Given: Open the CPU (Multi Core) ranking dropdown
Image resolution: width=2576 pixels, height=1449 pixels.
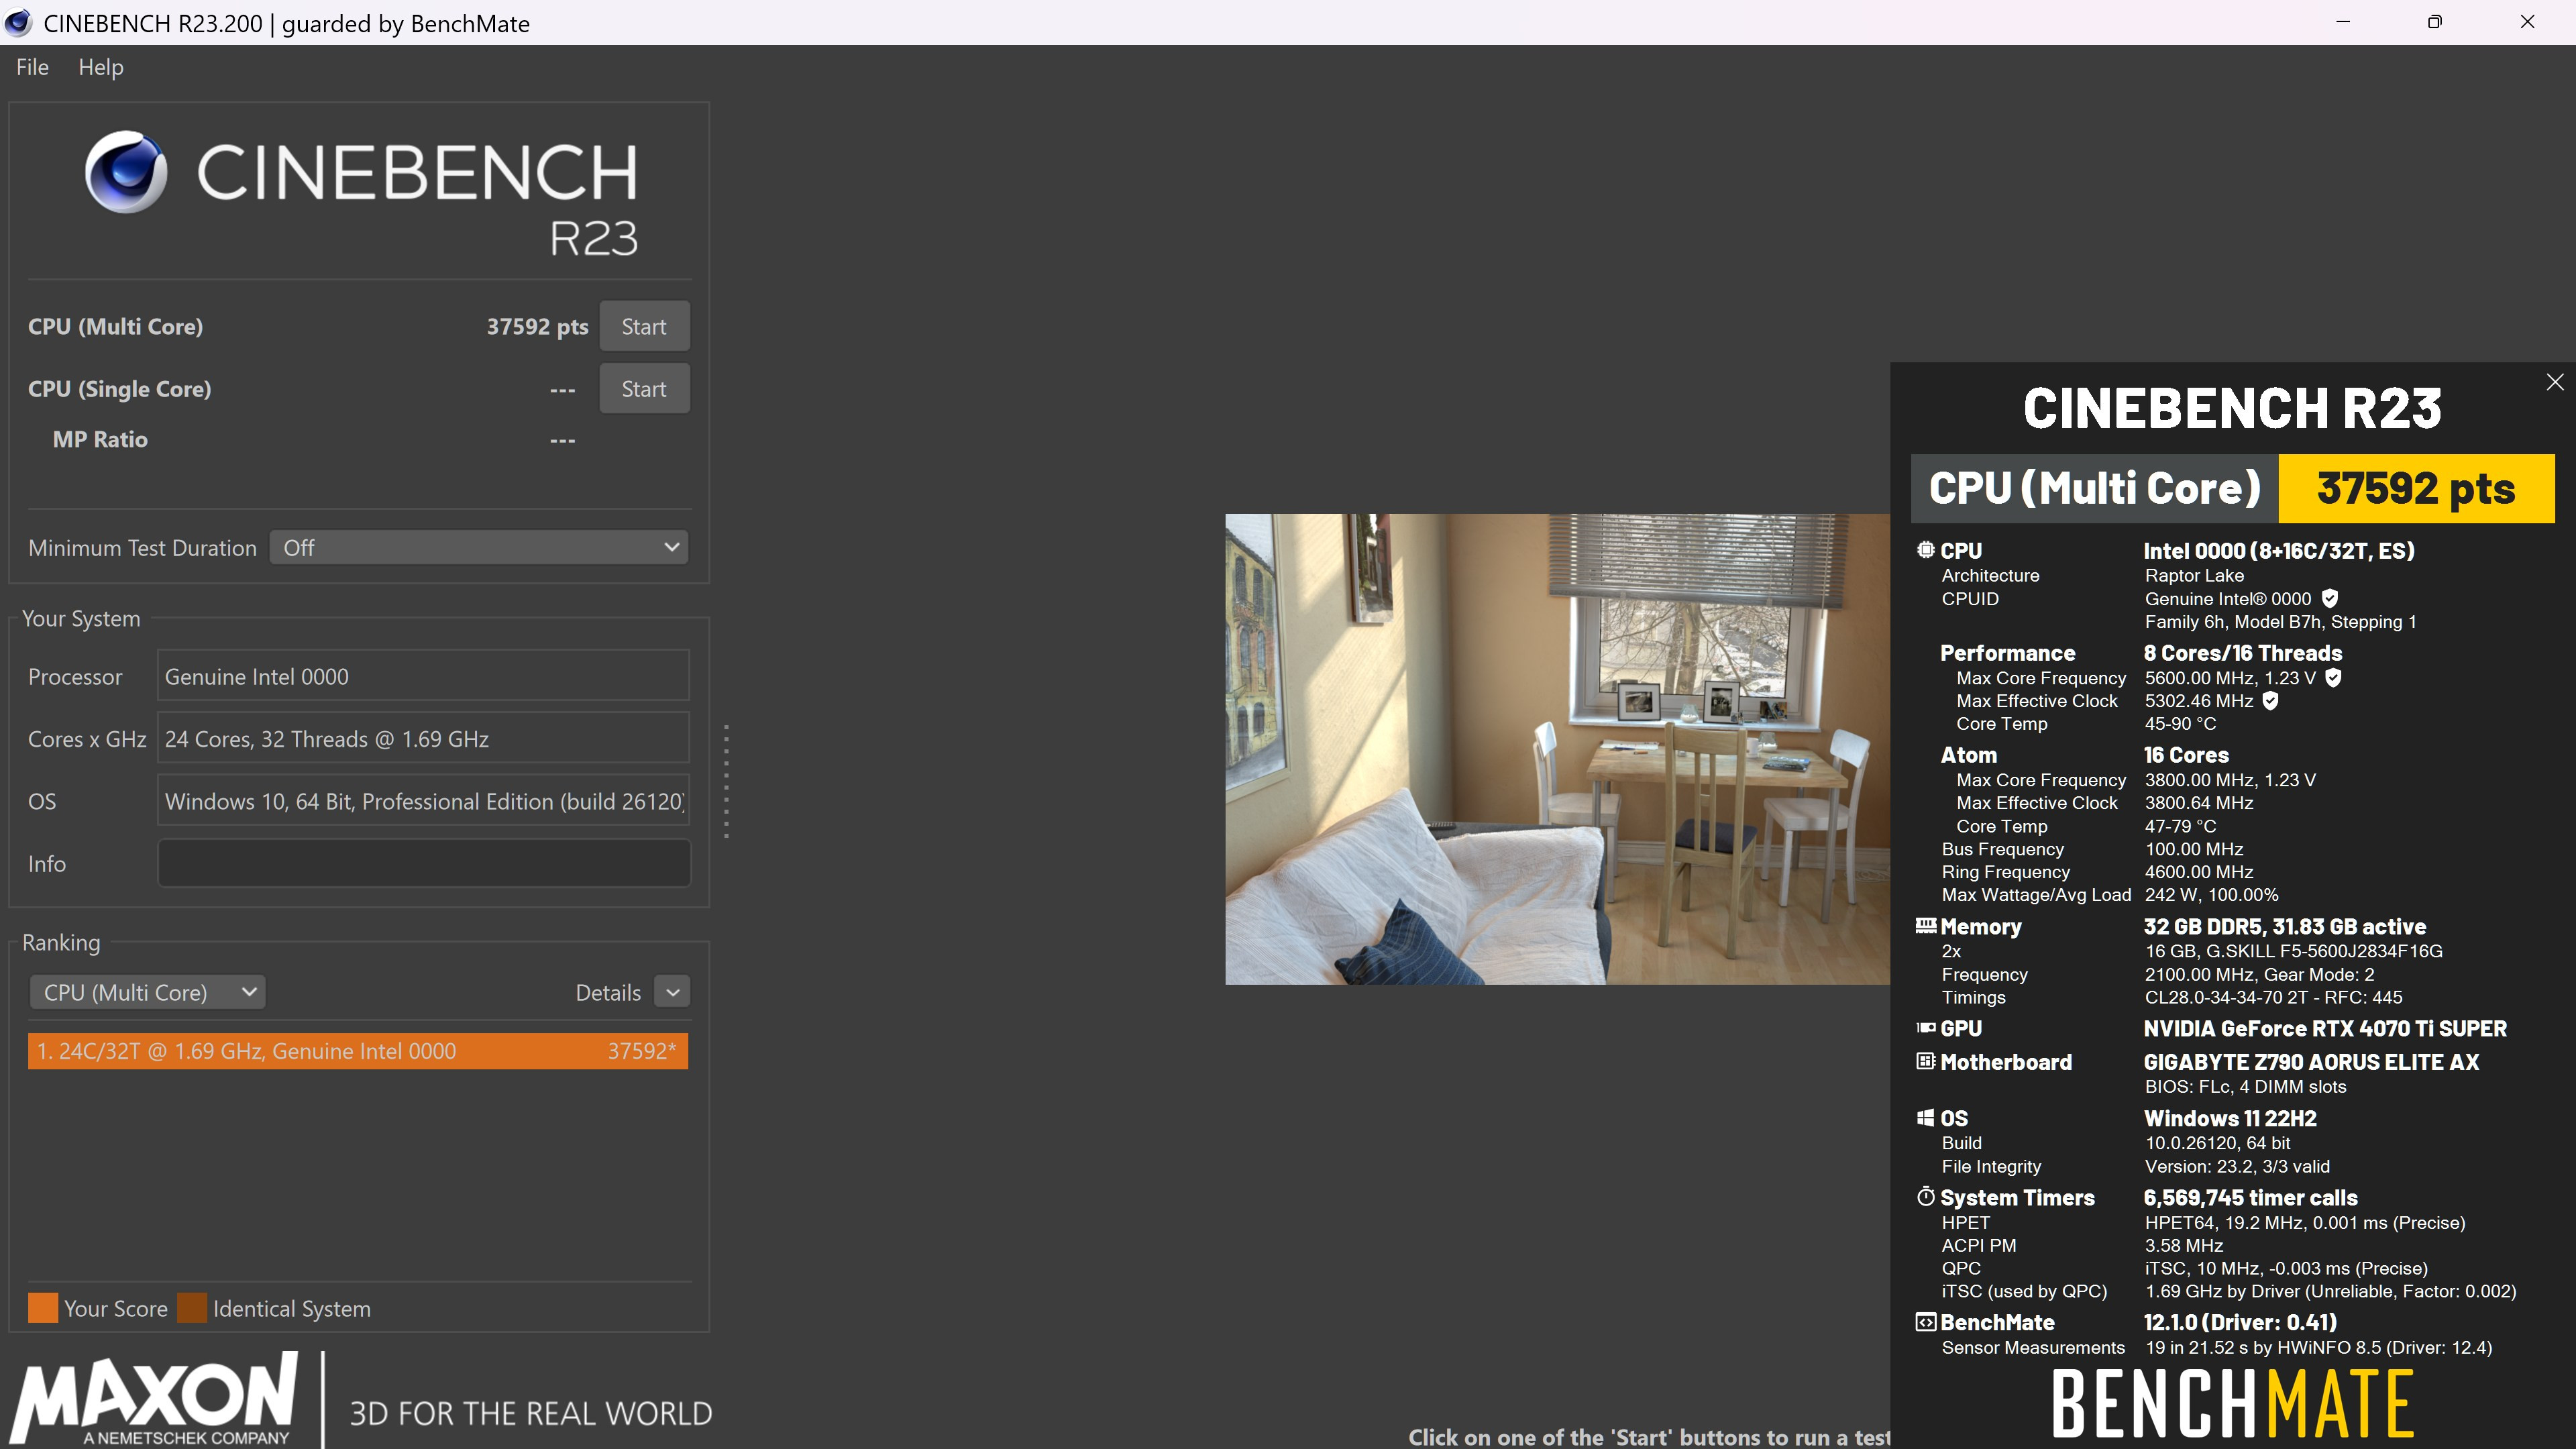Looking at the screenshot, I should pos(148,992).
